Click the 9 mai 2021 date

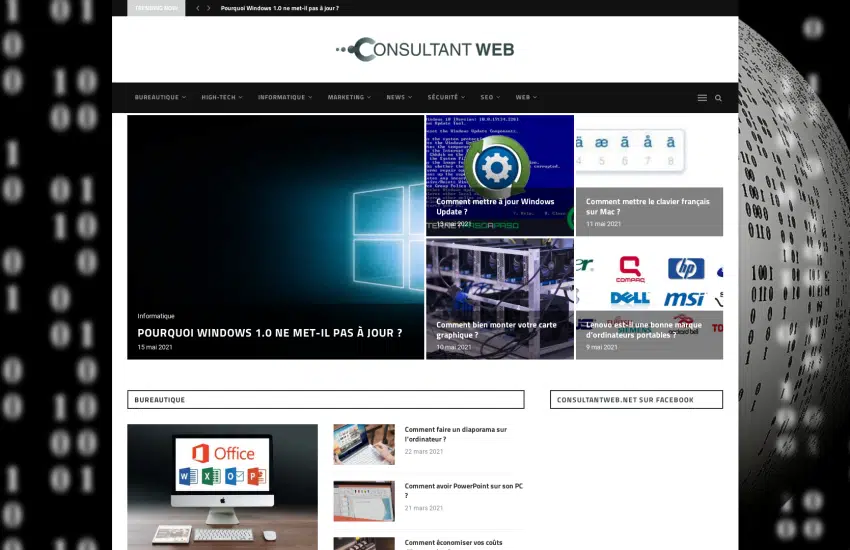pyautogui.click(x=601, y=347)
